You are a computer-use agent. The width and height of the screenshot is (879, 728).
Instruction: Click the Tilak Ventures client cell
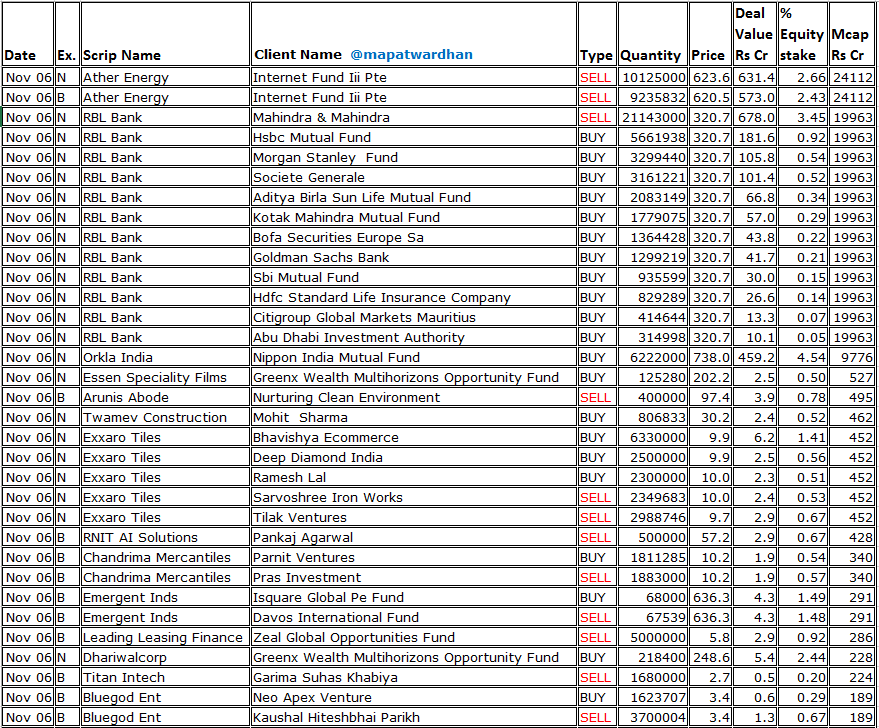[x=414, y=518]
